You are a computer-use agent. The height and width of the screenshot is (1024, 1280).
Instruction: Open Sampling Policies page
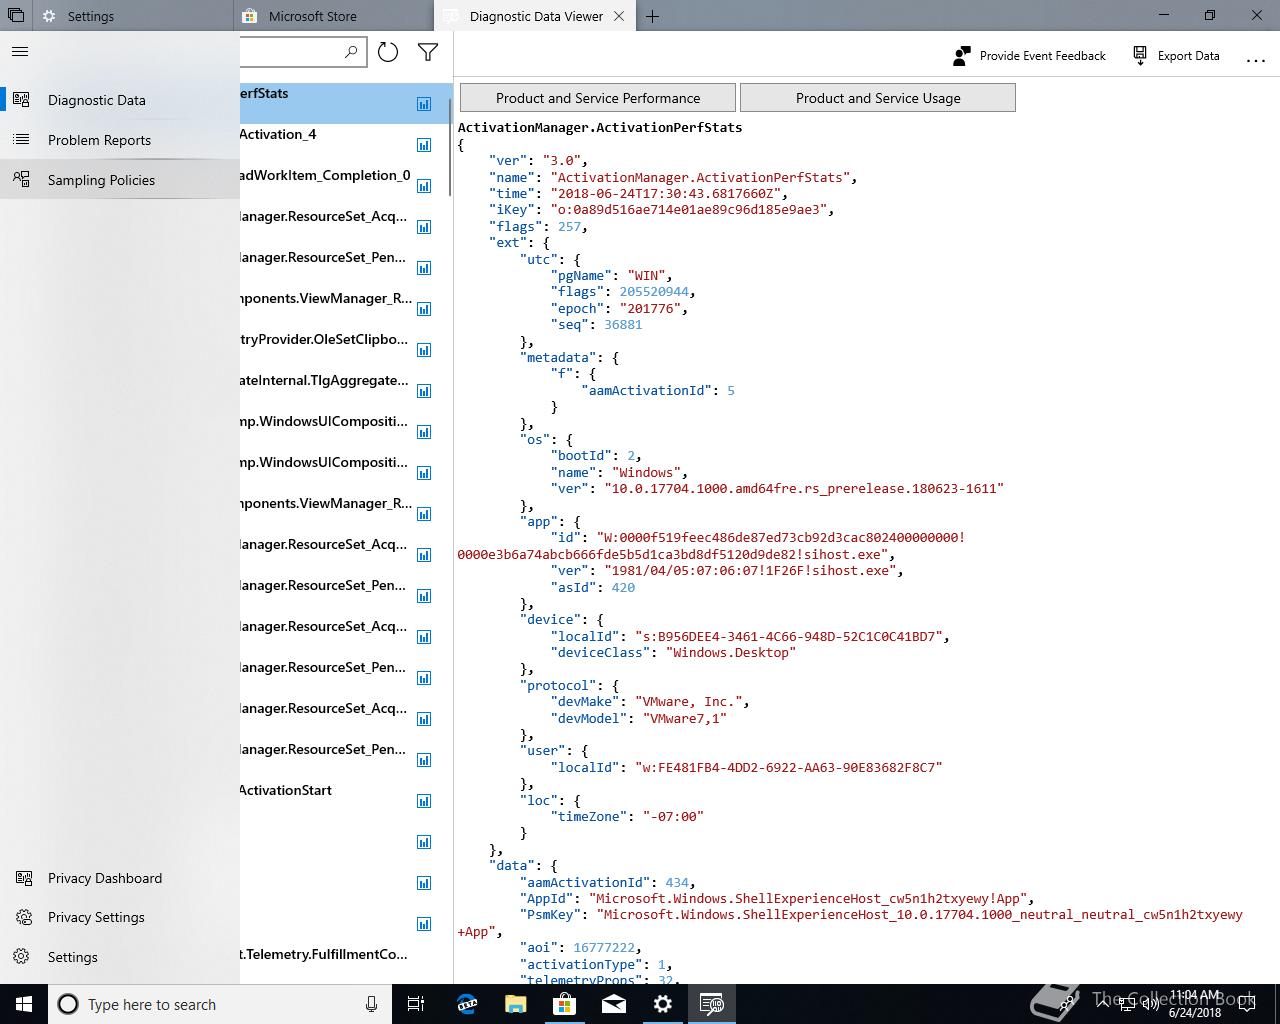[120, 180]
